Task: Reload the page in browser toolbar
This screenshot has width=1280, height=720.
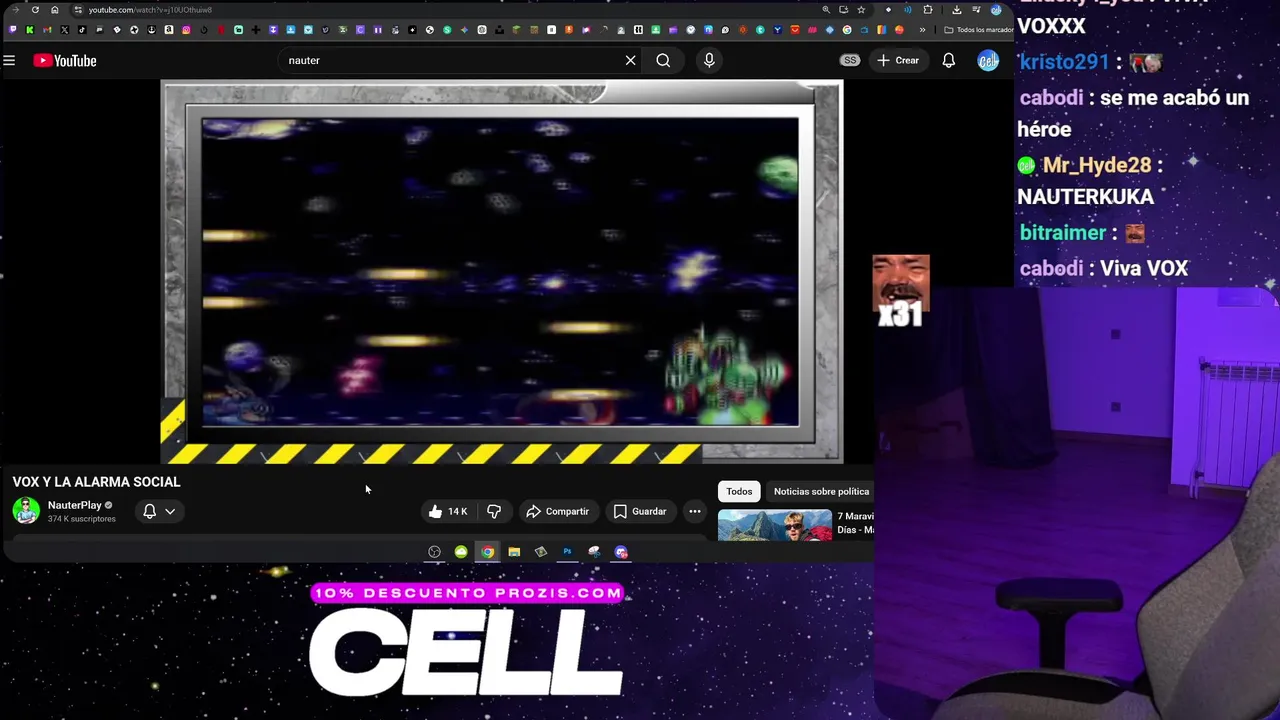Action: tap(35, 10)
